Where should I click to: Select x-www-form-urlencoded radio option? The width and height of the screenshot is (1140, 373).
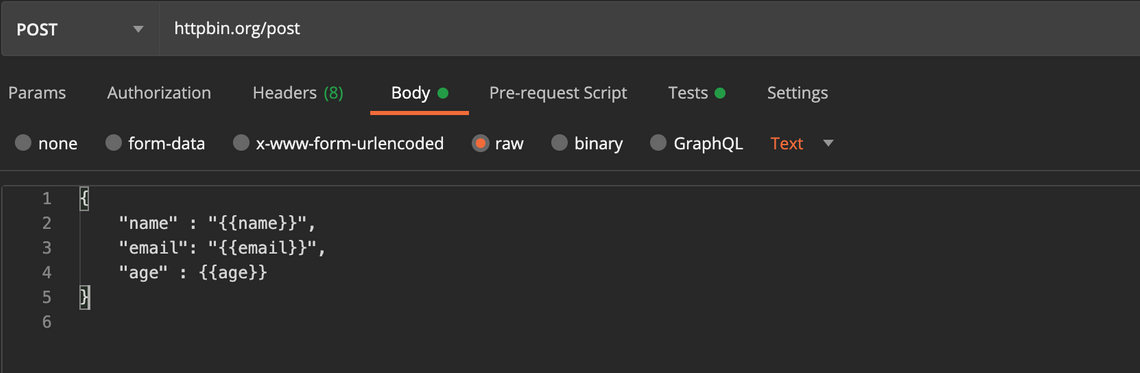[241, 143]
